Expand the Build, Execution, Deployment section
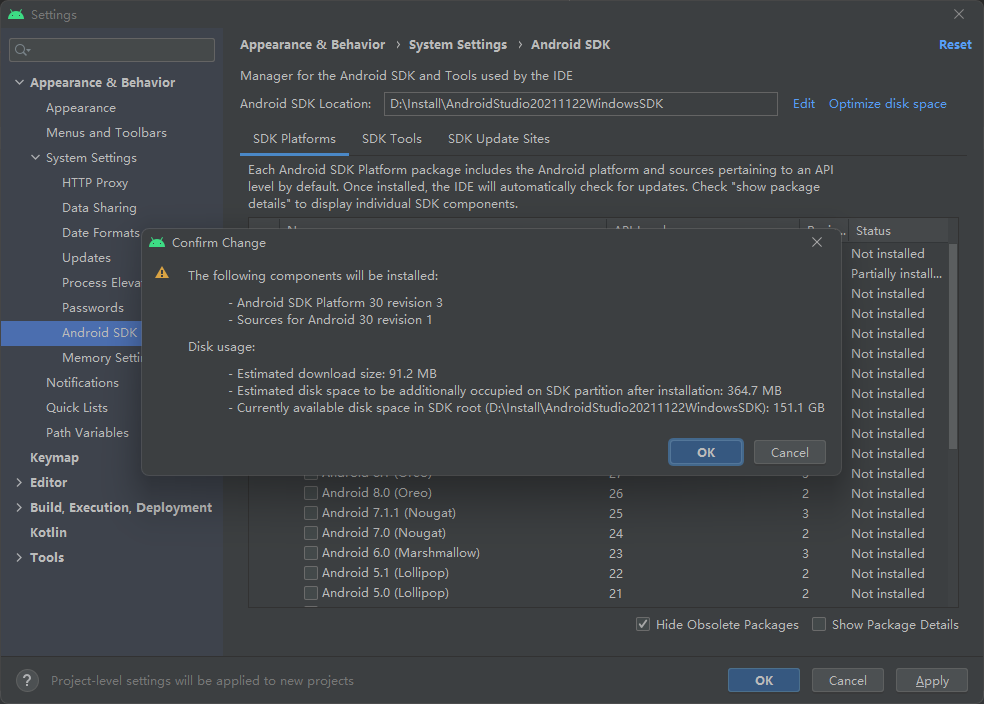Image resolution: width=984 pixels, height=704 pixels. (19, 508)
